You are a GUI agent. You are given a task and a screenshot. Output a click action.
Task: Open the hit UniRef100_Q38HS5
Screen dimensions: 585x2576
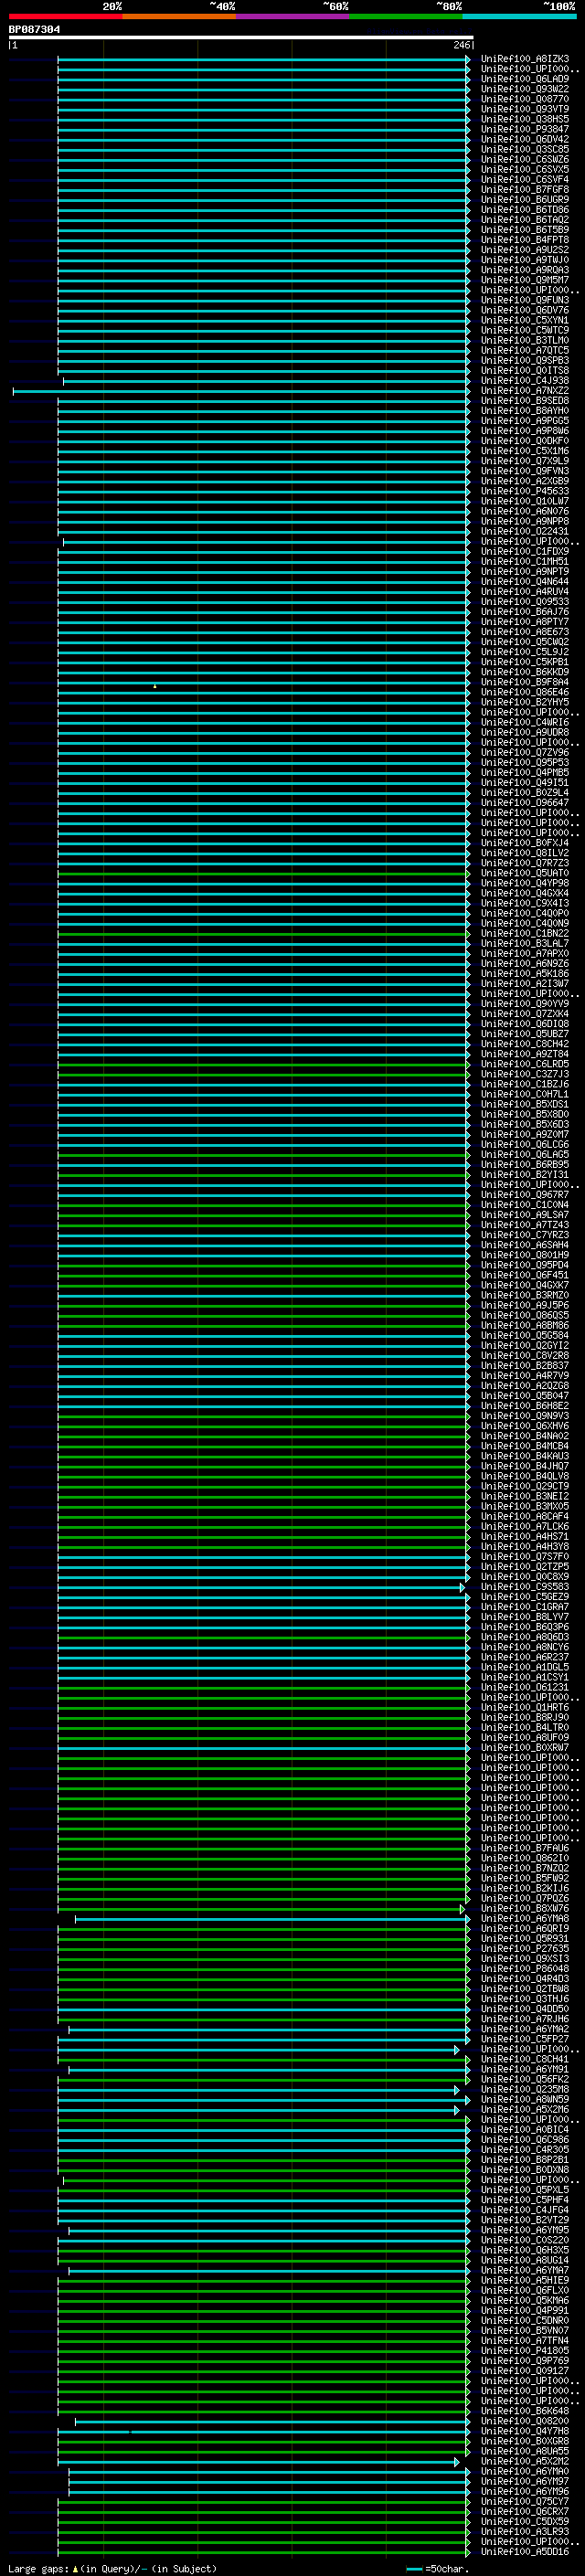pos(525,119)
